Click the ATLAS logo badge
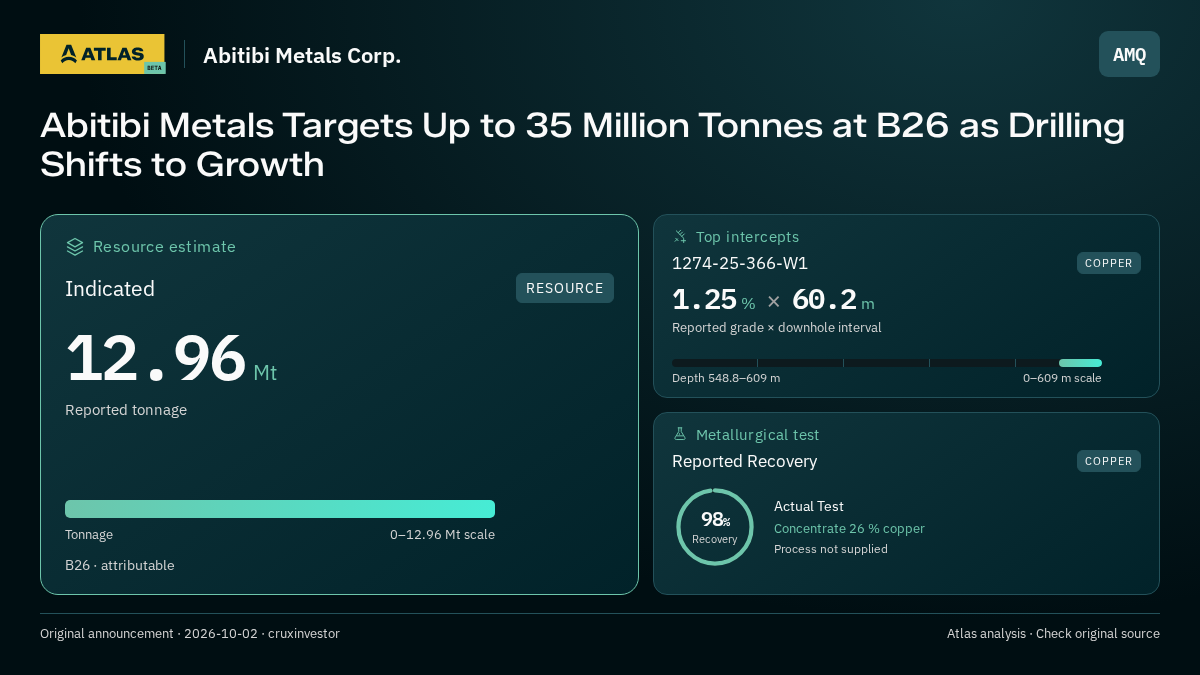The height and width of the screenshot is (675, 1200). 102,54
